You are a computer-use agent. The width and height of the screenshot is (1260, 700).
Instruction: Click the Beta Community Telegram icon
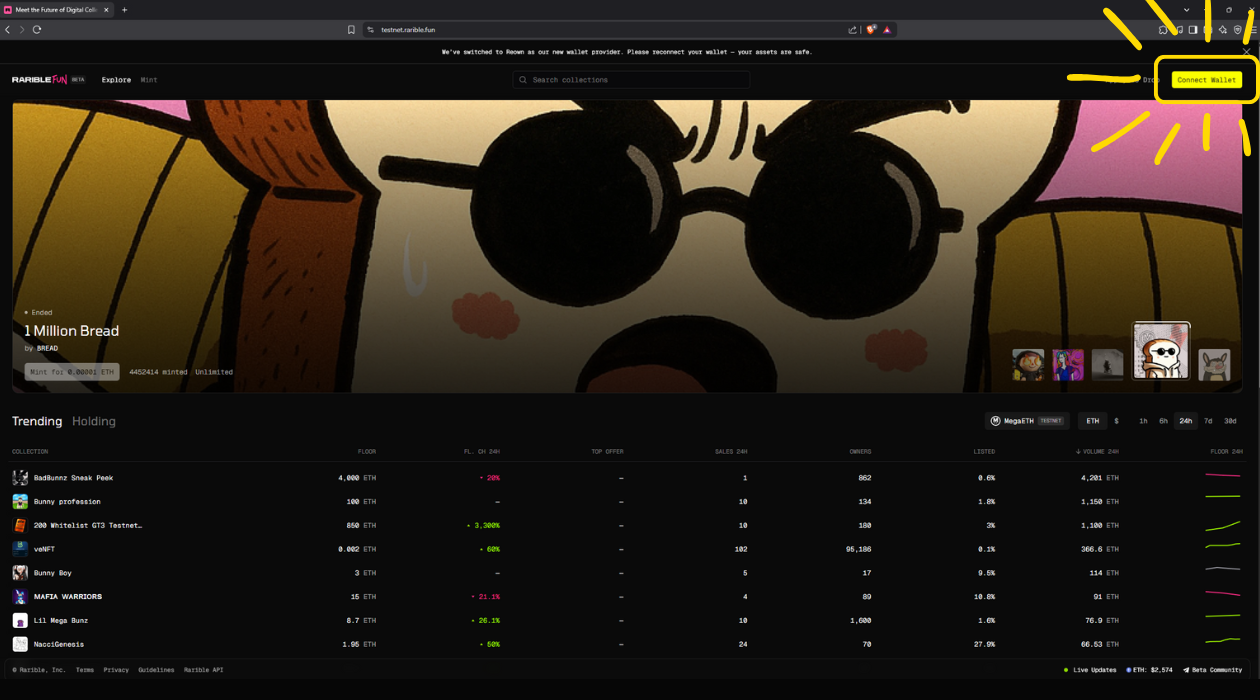coord(1186,670)
